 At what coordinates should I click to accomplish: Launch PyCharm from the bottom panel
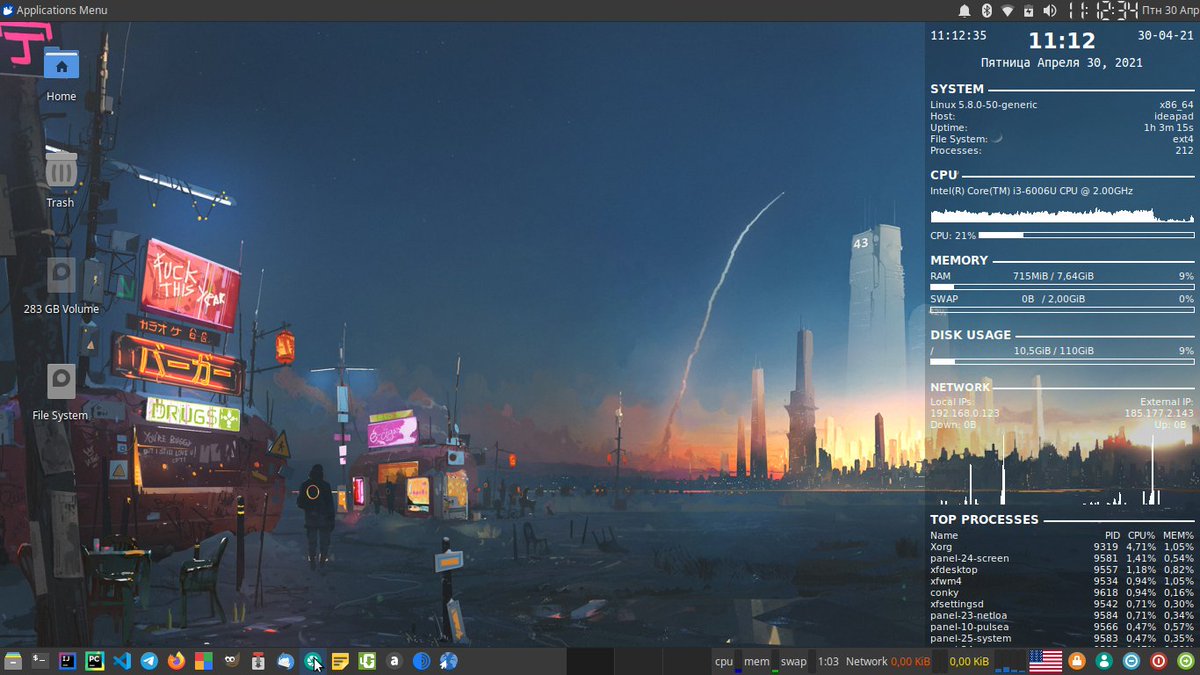coord(95,661)
